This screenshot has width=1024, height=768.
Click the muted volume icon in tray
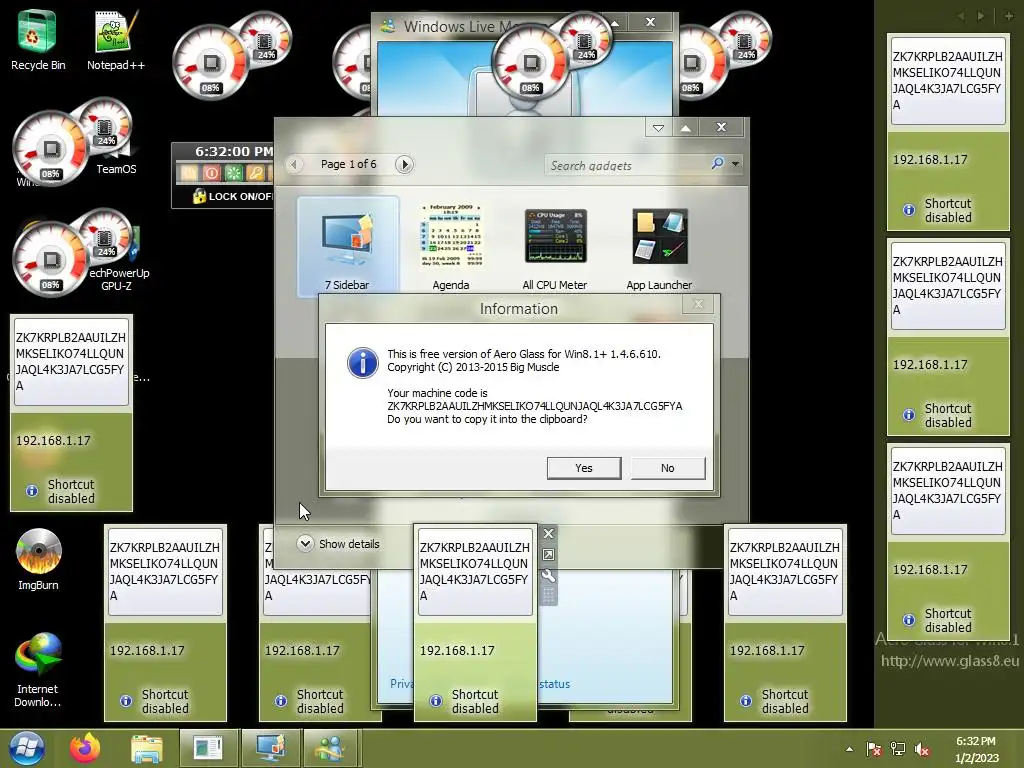[922, 749]
